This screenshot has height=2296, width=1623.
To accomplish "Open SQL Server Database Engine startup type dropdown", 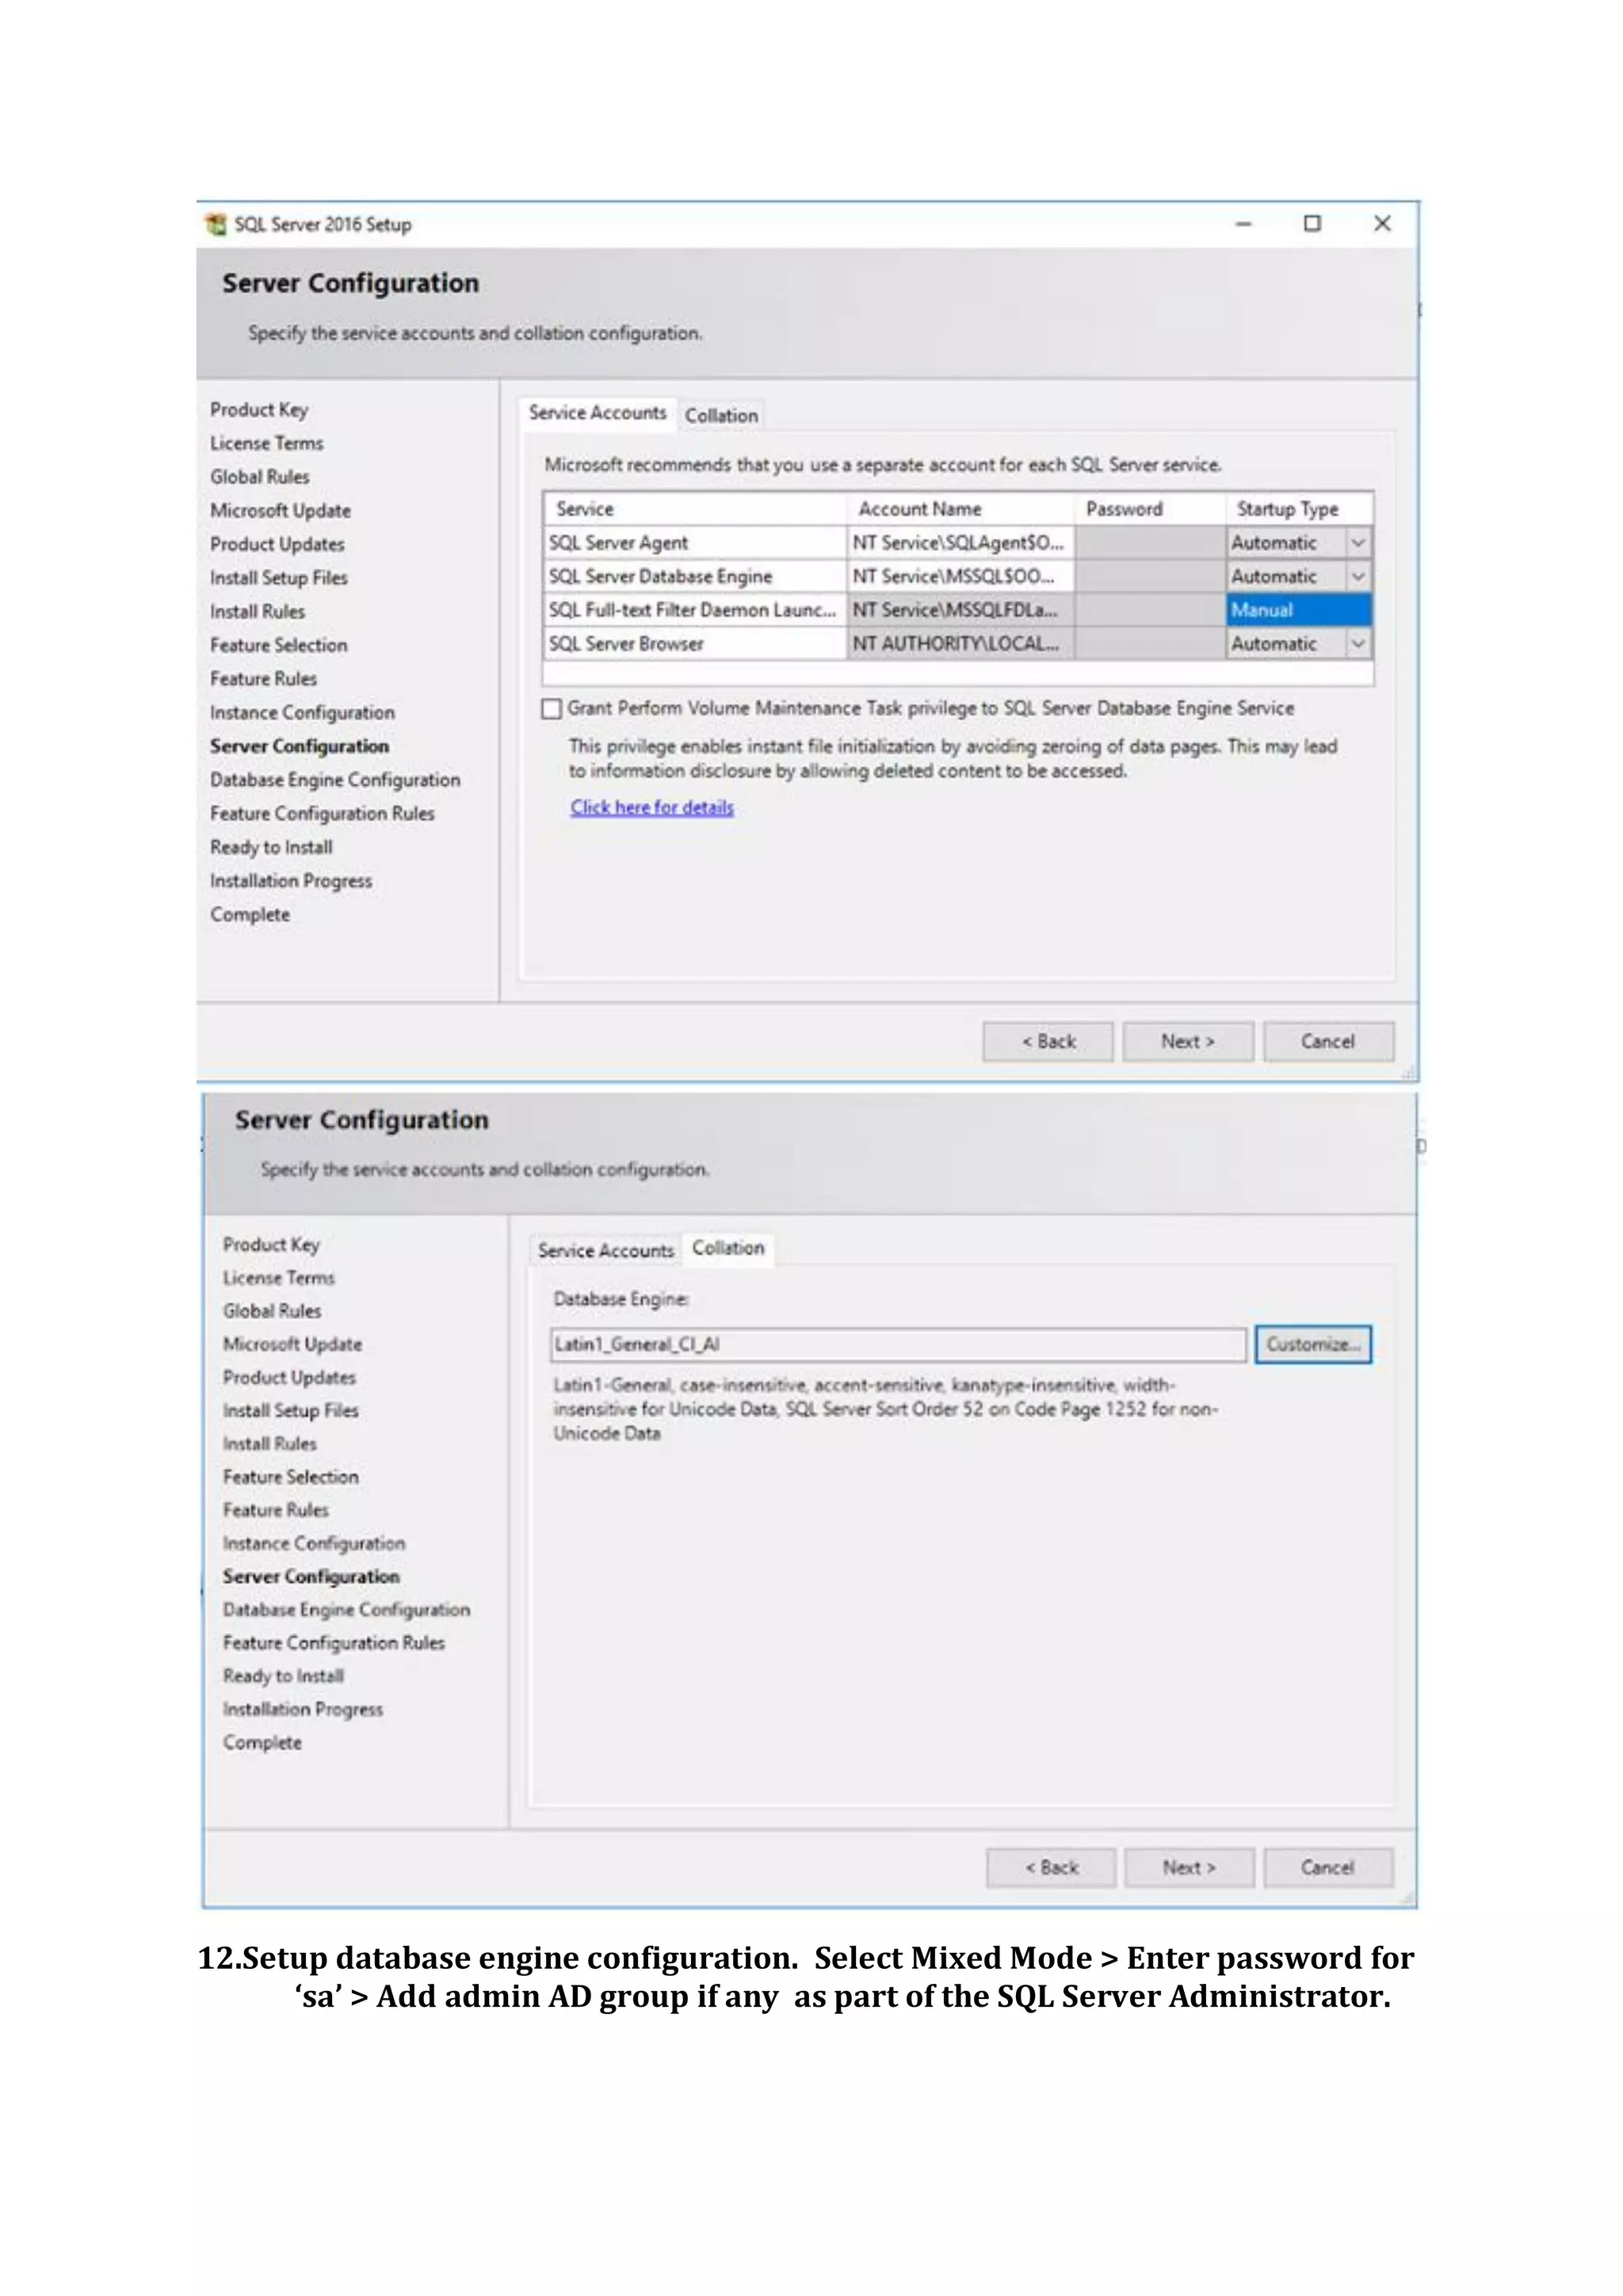I will (x=1357, y=577).
